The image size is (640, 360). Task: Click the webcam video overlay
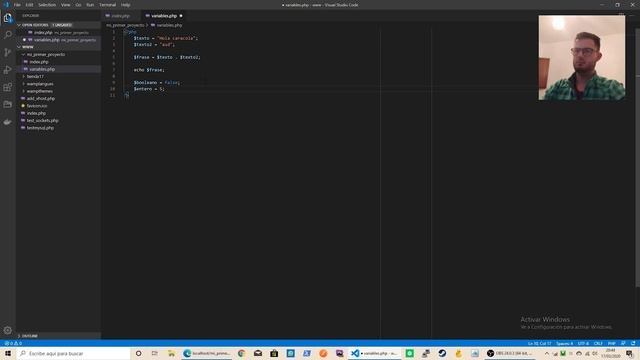point(582,58)
